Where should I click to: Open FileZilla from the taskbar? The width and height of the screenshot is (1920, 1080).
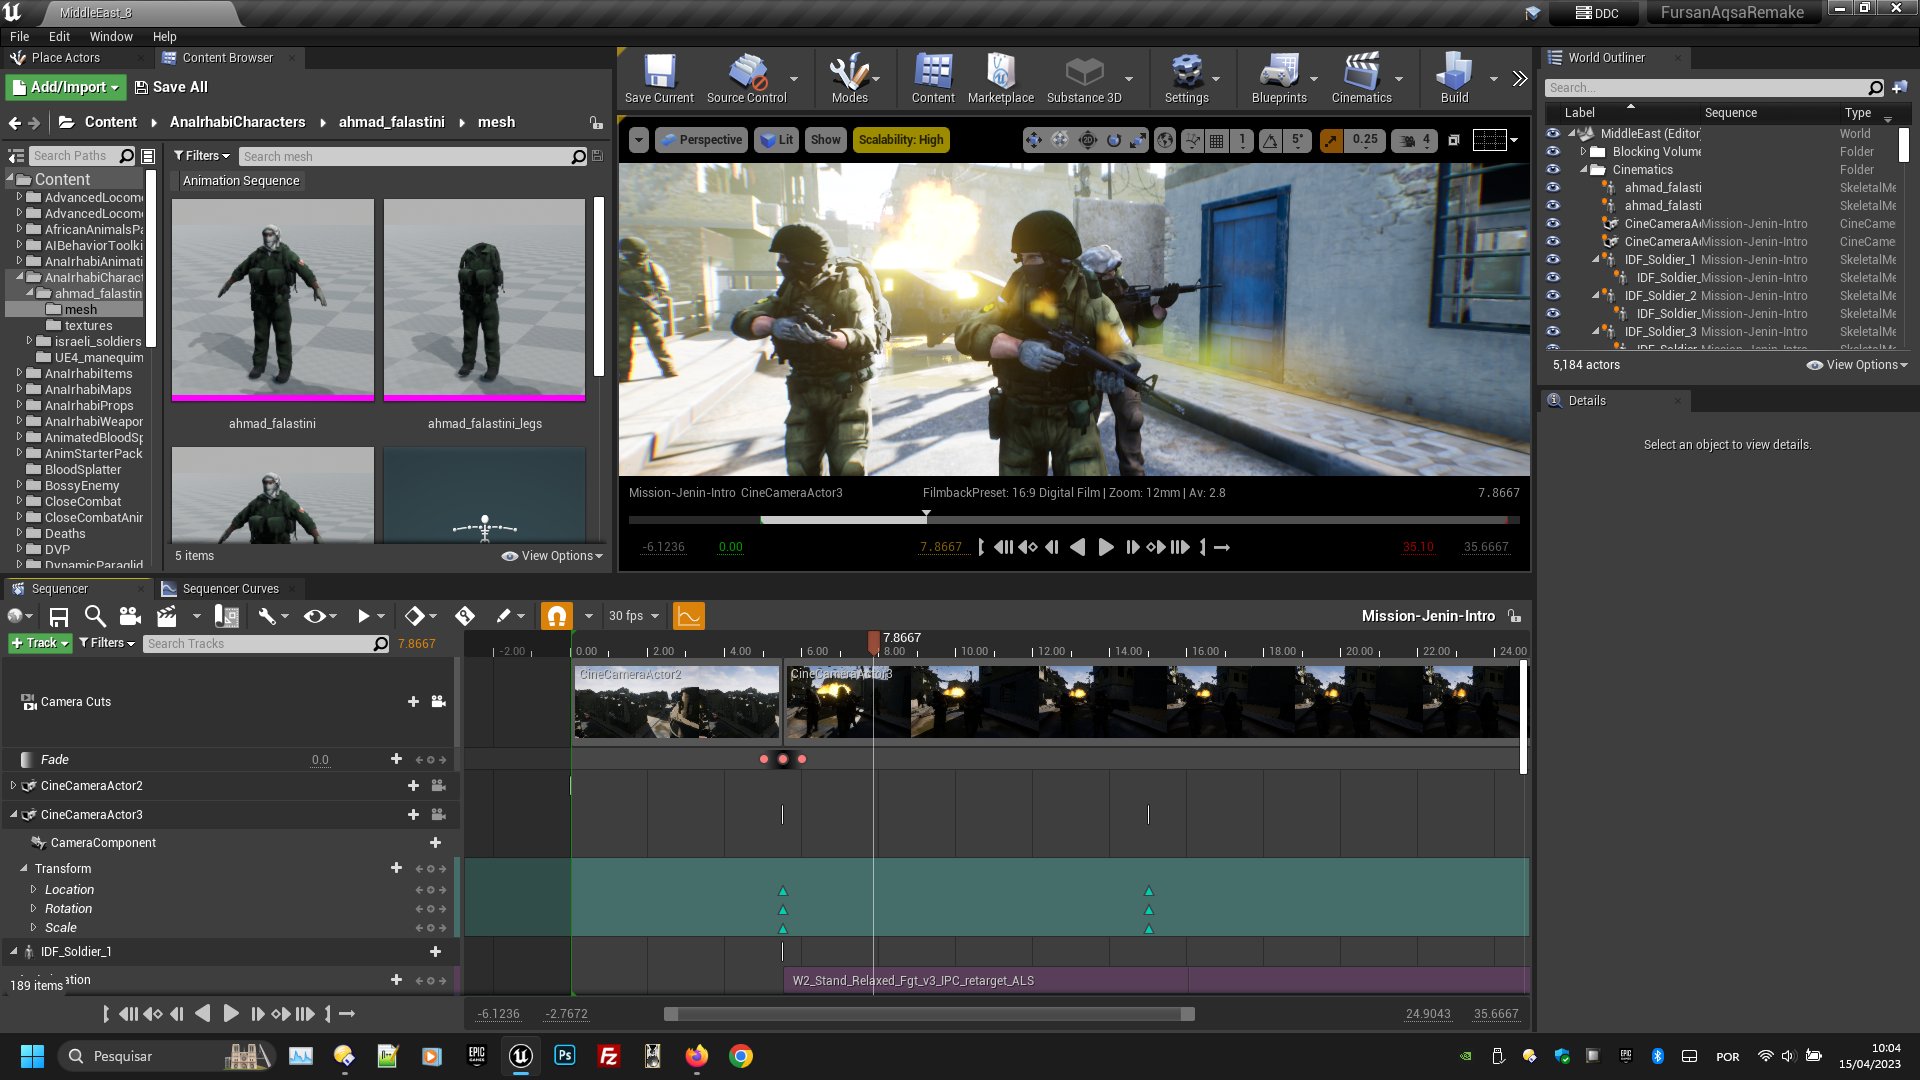click(608, 1056)
